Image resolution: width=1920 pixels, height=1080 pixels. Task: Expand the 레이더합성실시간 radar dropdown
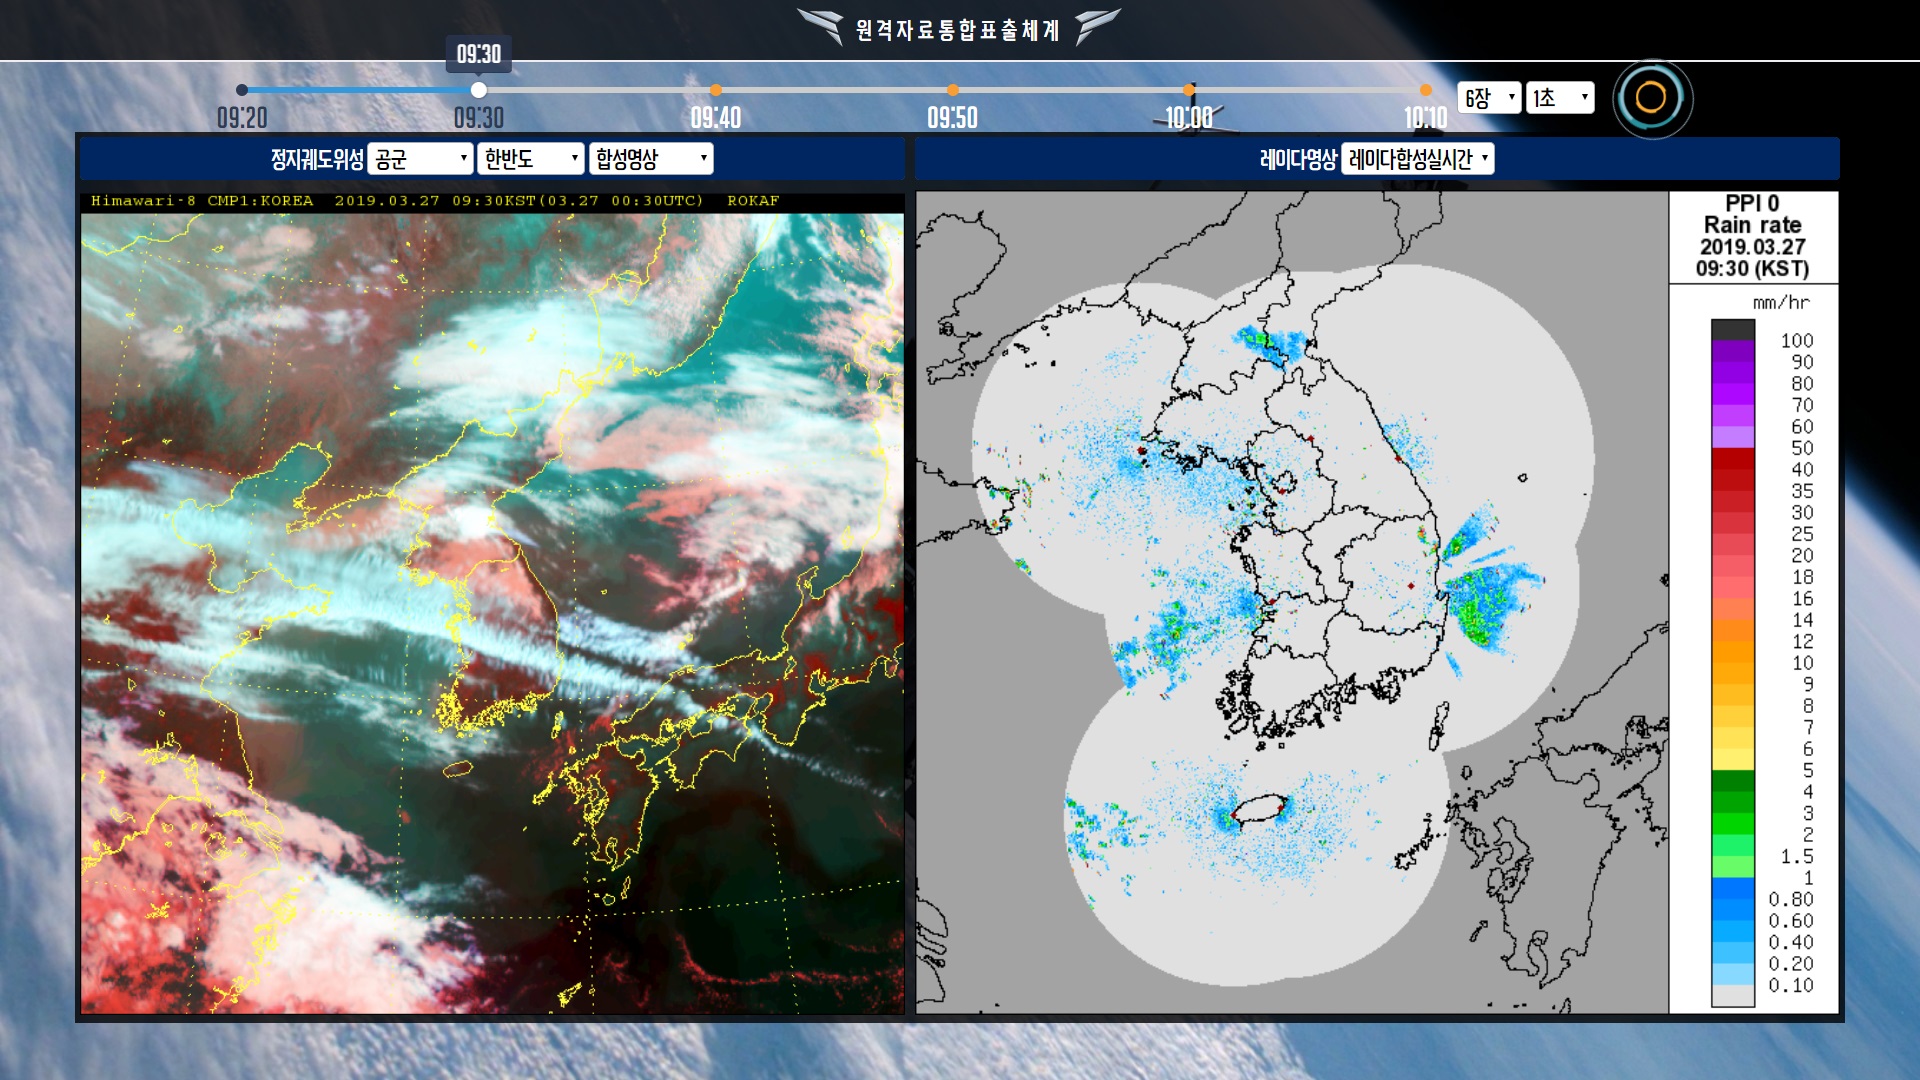point(1417,159)
